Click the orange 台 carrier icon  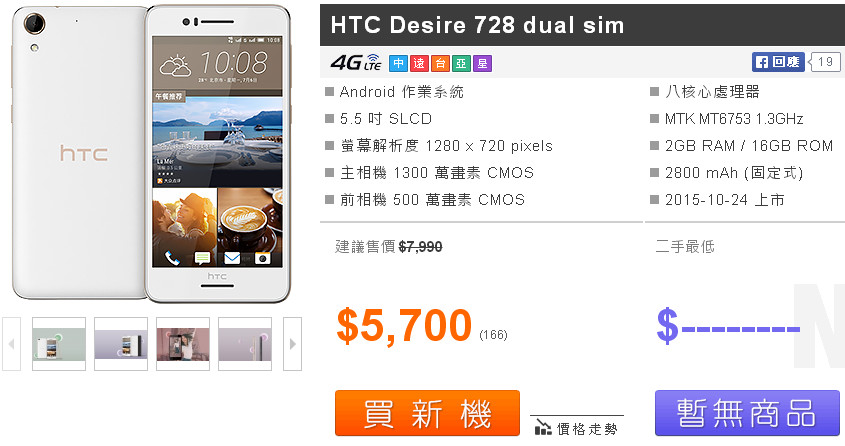pyautogui.click(x=440, y=64)
